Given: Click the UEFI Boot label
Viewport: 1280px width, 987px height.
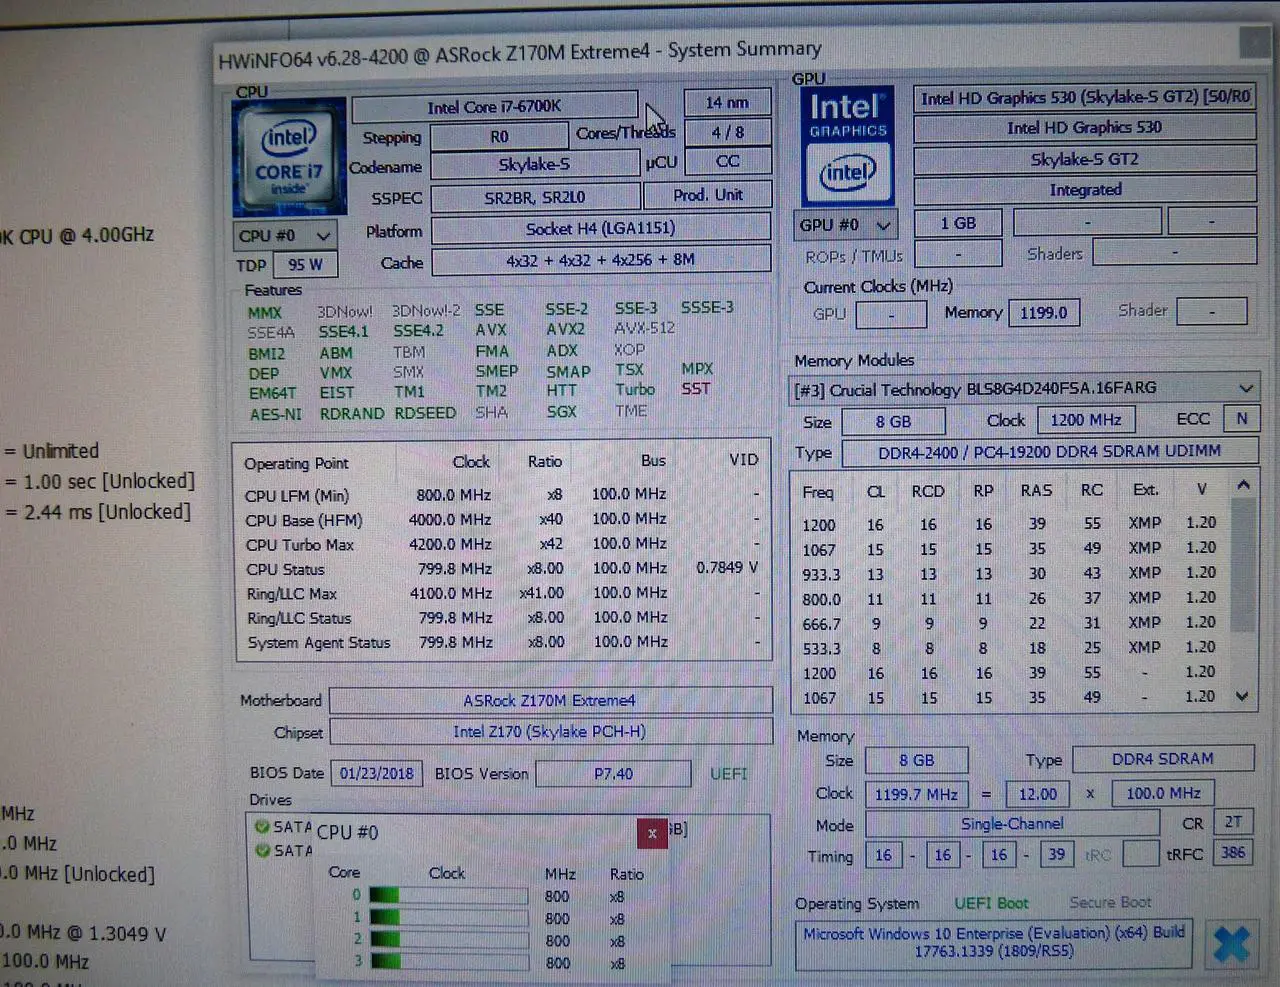Looking at the screenshot, I should coord(990,903).
